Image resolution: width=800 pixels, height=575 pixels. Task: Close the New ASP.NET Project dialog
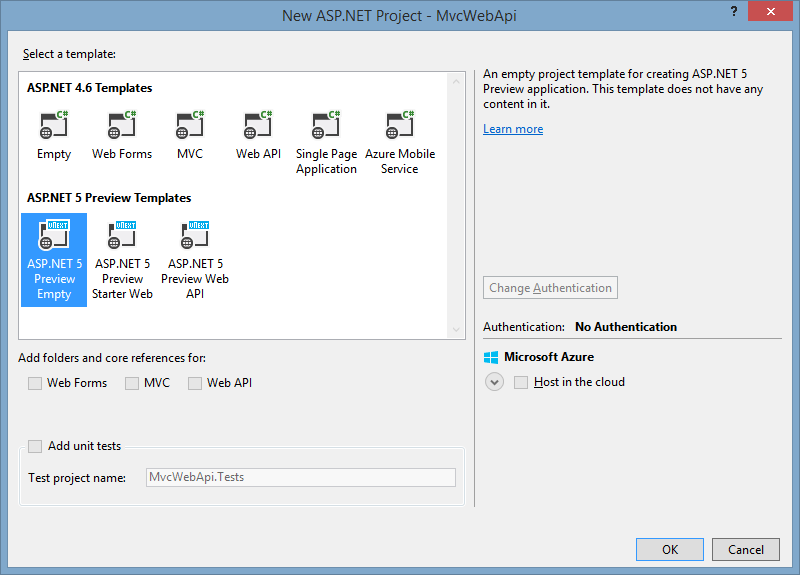(x=770, y=11)
